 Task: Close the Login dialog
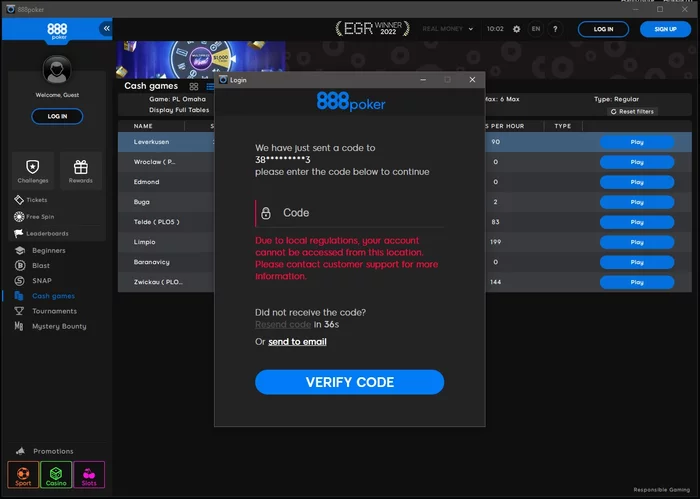point(472,79)
